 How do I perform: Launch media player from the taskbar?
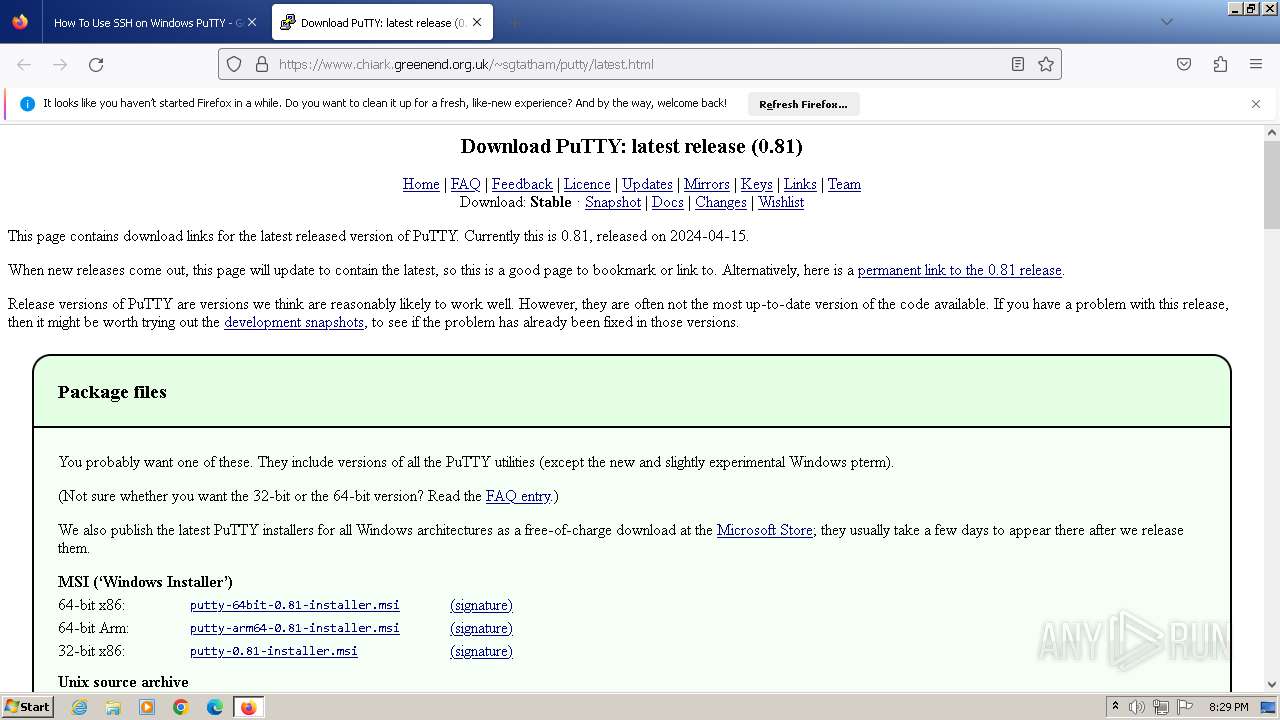147,707
